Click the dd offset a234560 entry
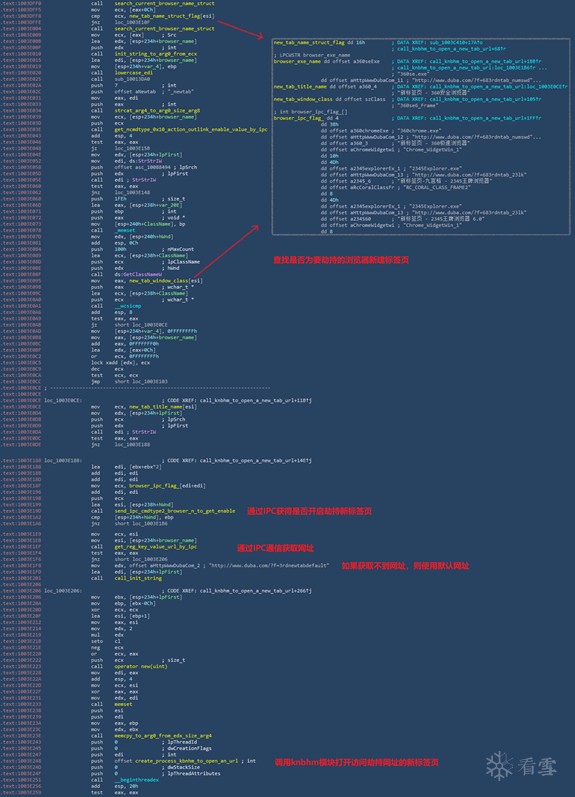Screen dimensions: 575x797 (403, 219)
